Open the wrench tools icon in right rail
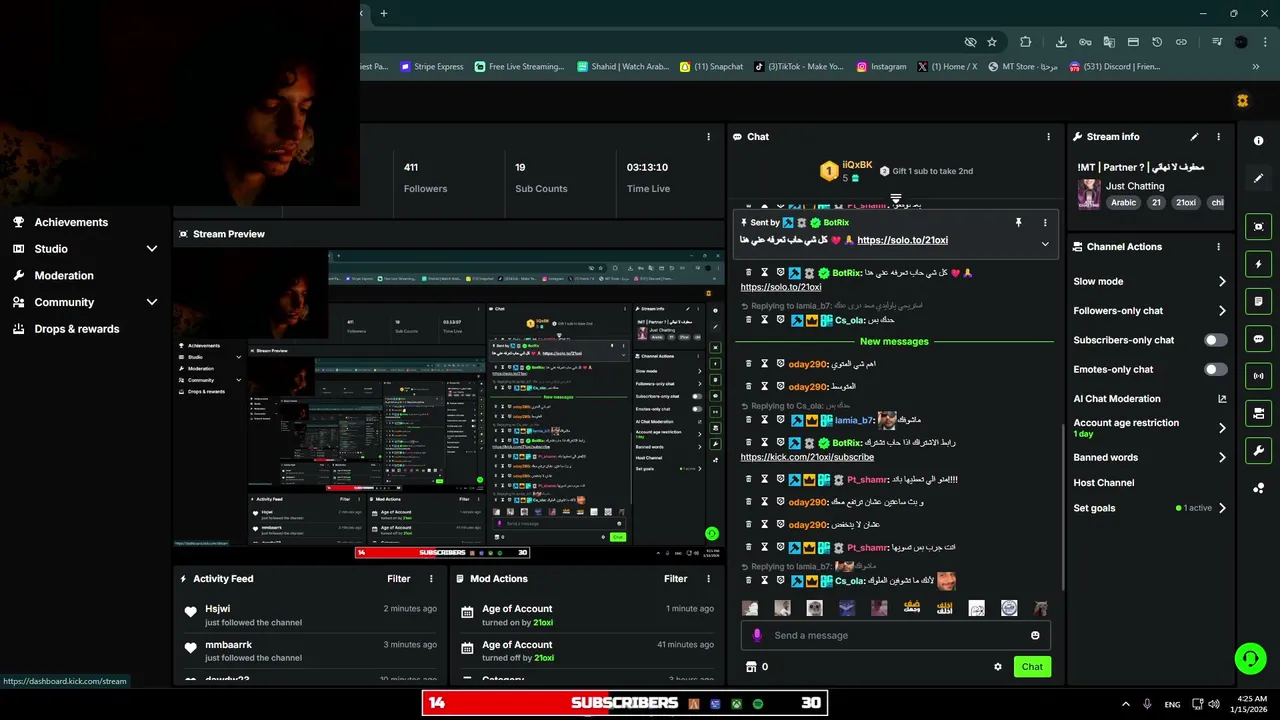 1259,451
